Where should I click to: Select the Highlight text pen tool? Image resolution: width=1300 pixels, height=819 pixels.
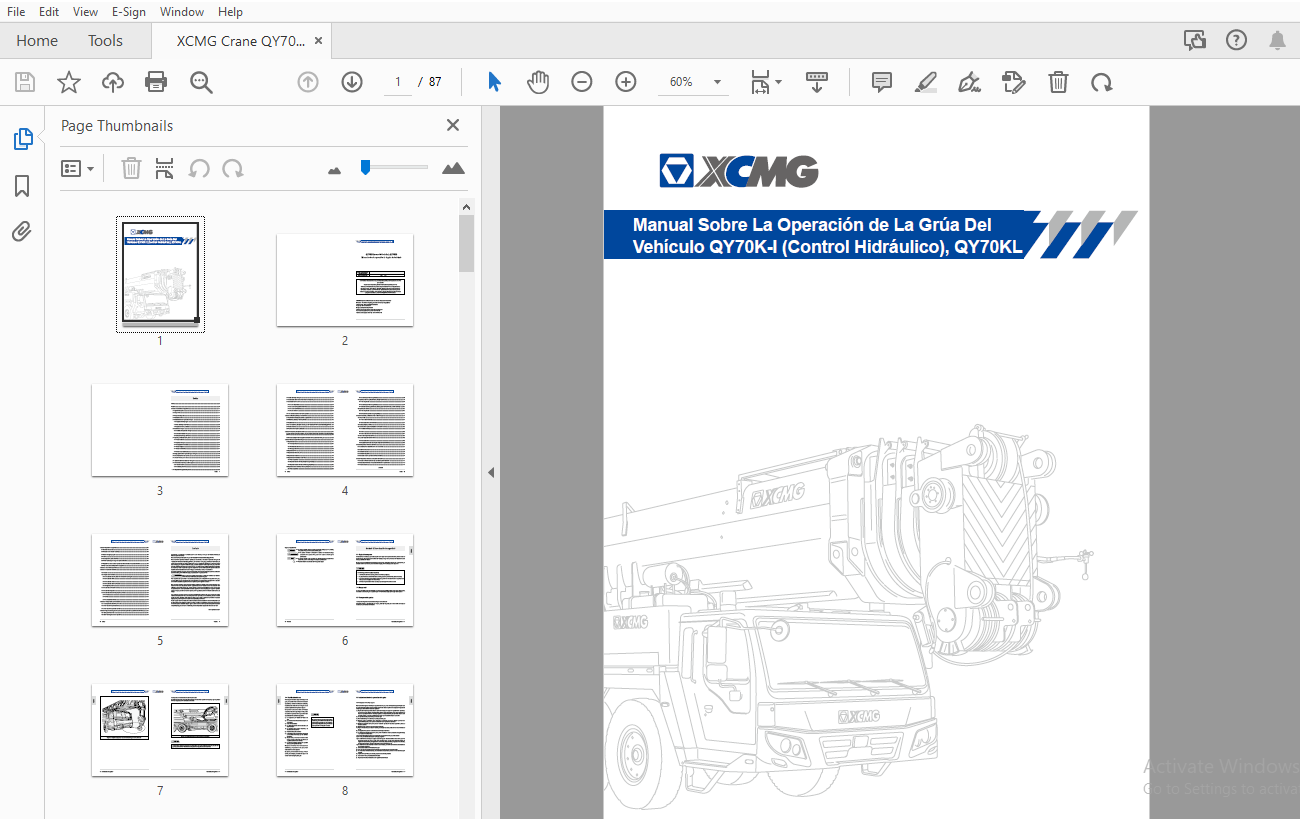pyautogui.click(x=926, y=82)
